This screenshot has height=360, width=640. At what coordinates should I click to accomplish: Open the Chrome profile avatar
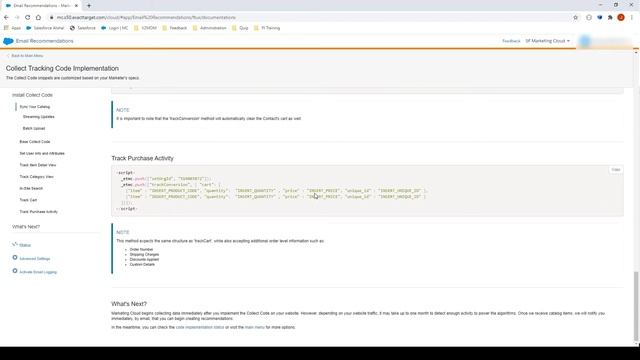[x=621, y=18]
